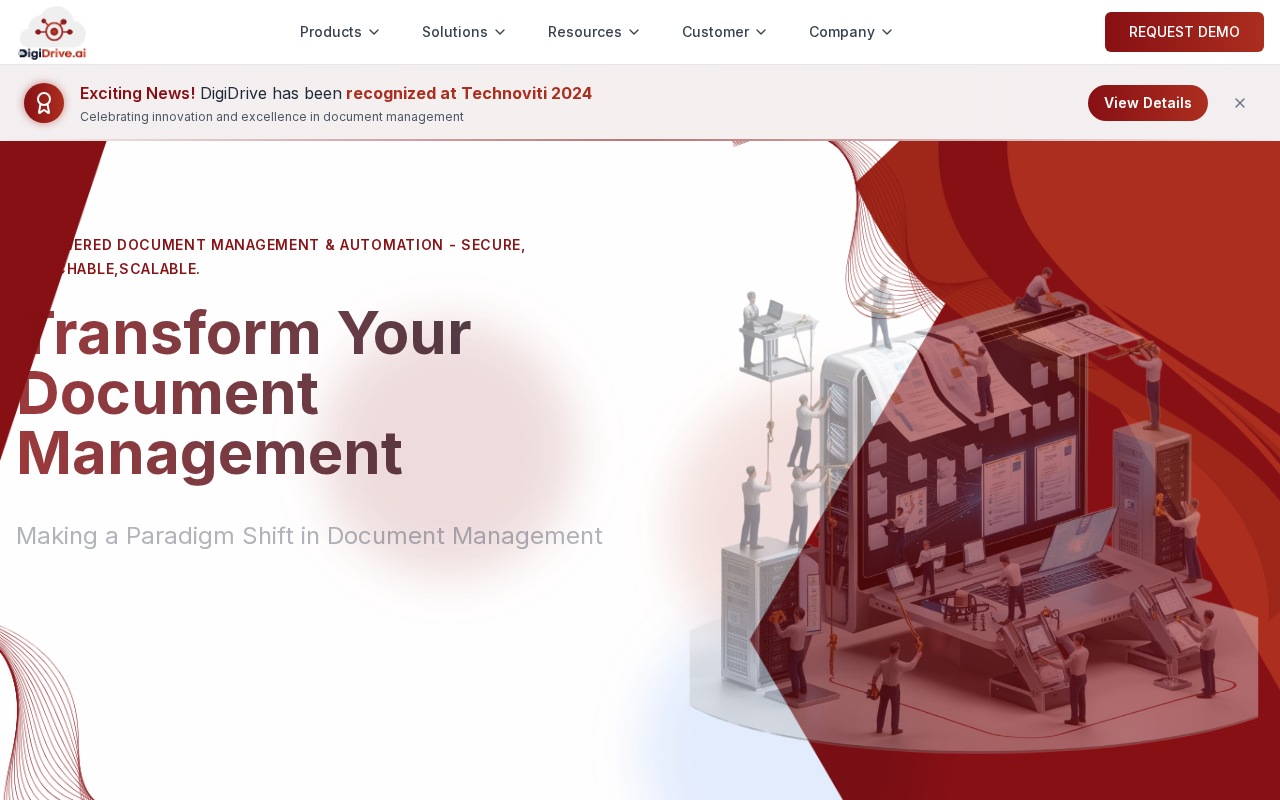Expand the Solutions dropdown chevron
The width and height of the screenshot is (1280, 800).
pos(500,32)
